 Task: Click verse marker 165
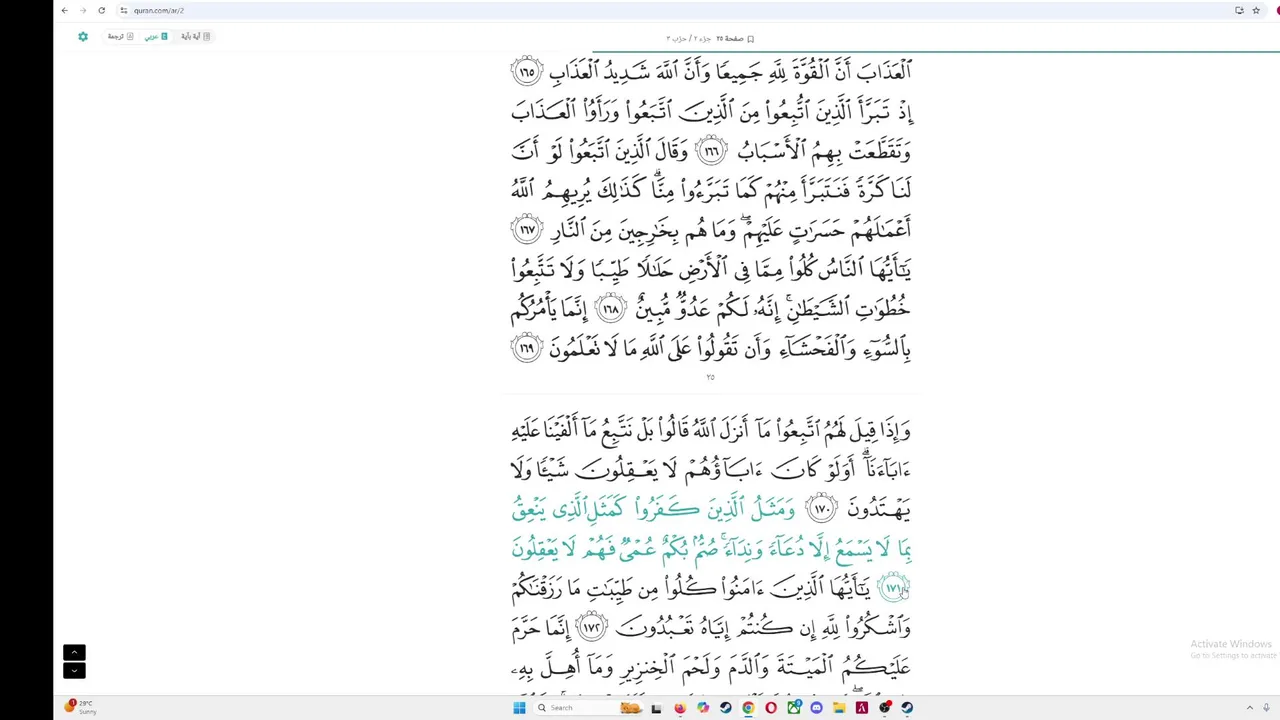526,72
